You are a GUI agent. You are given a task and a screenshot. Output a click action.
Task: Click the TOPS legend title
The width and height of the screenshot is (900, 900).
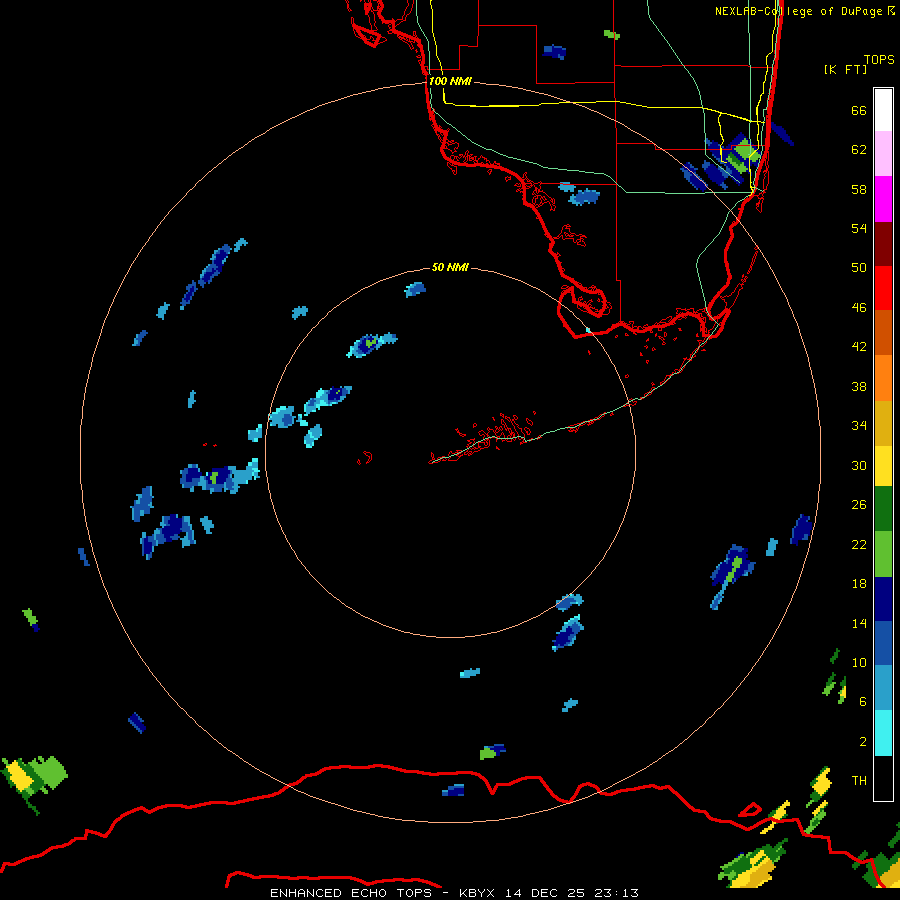(879, 59)
